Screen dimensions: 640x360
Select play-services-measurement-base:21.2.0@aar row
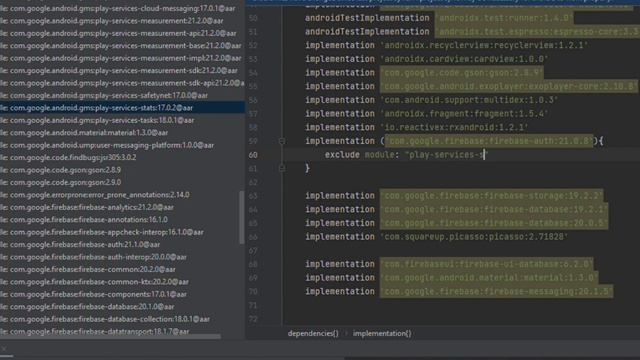(122, 46)
